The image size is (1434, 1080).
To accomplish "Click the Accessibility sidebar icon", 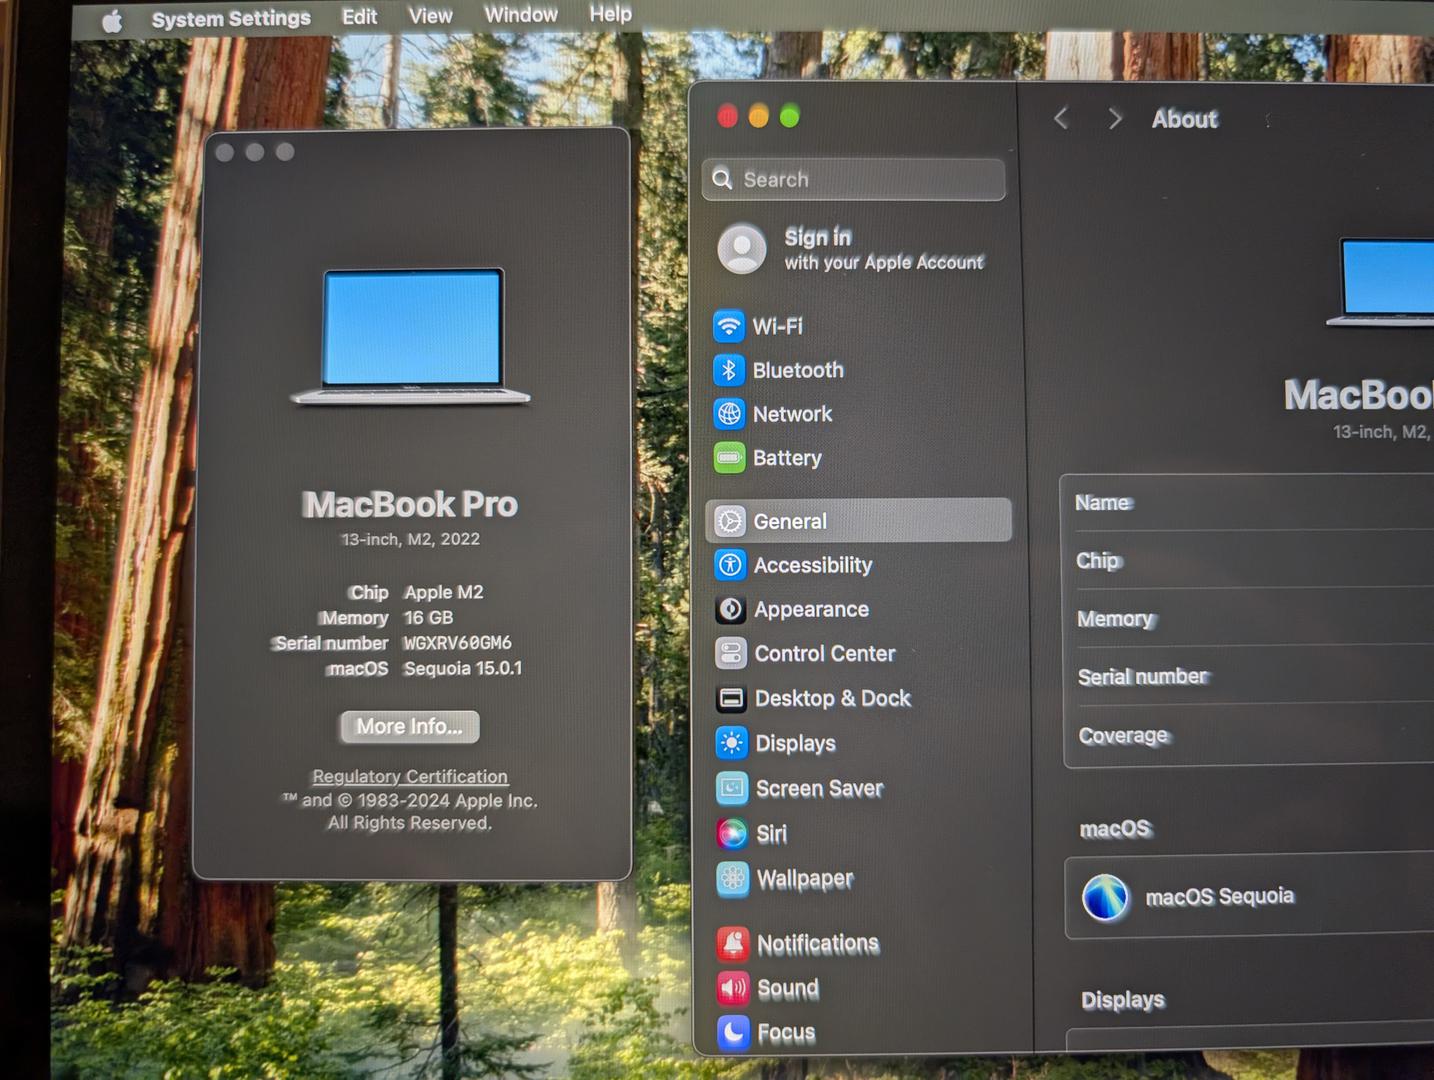I will click(730, 565).
